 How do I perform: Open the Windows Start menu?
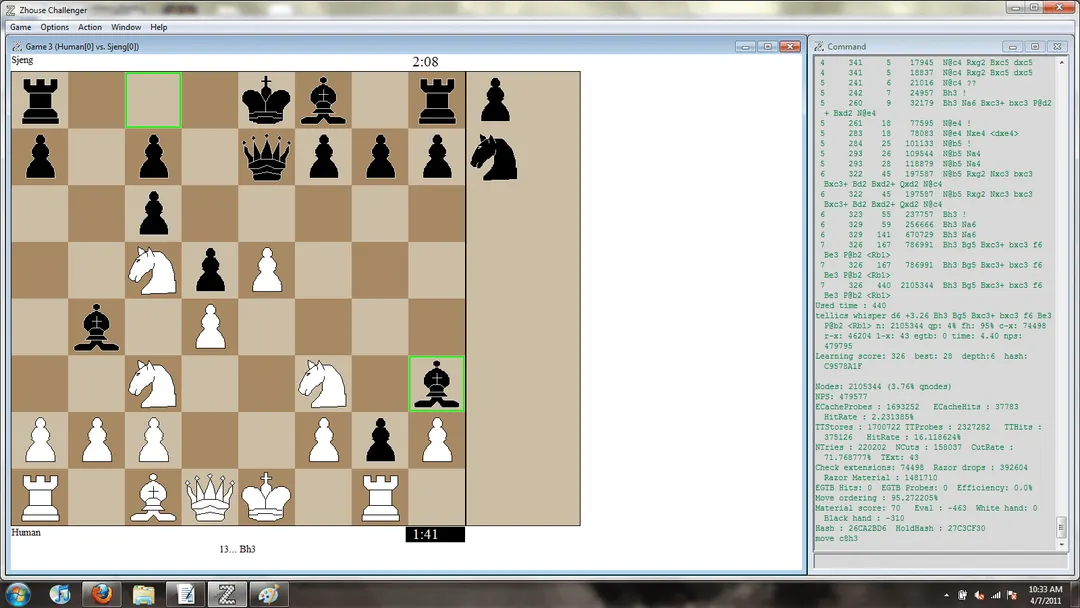click(17, 594)
